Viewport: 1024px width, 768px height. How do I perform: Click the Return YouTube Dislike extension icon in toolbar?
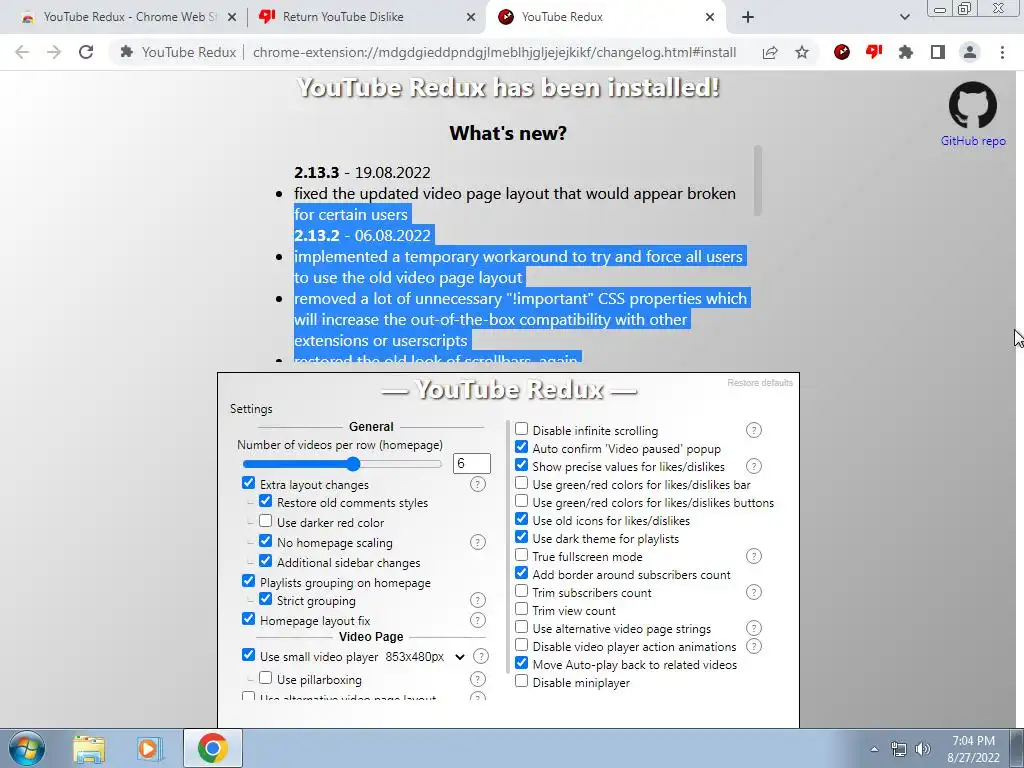pos(874,52)
